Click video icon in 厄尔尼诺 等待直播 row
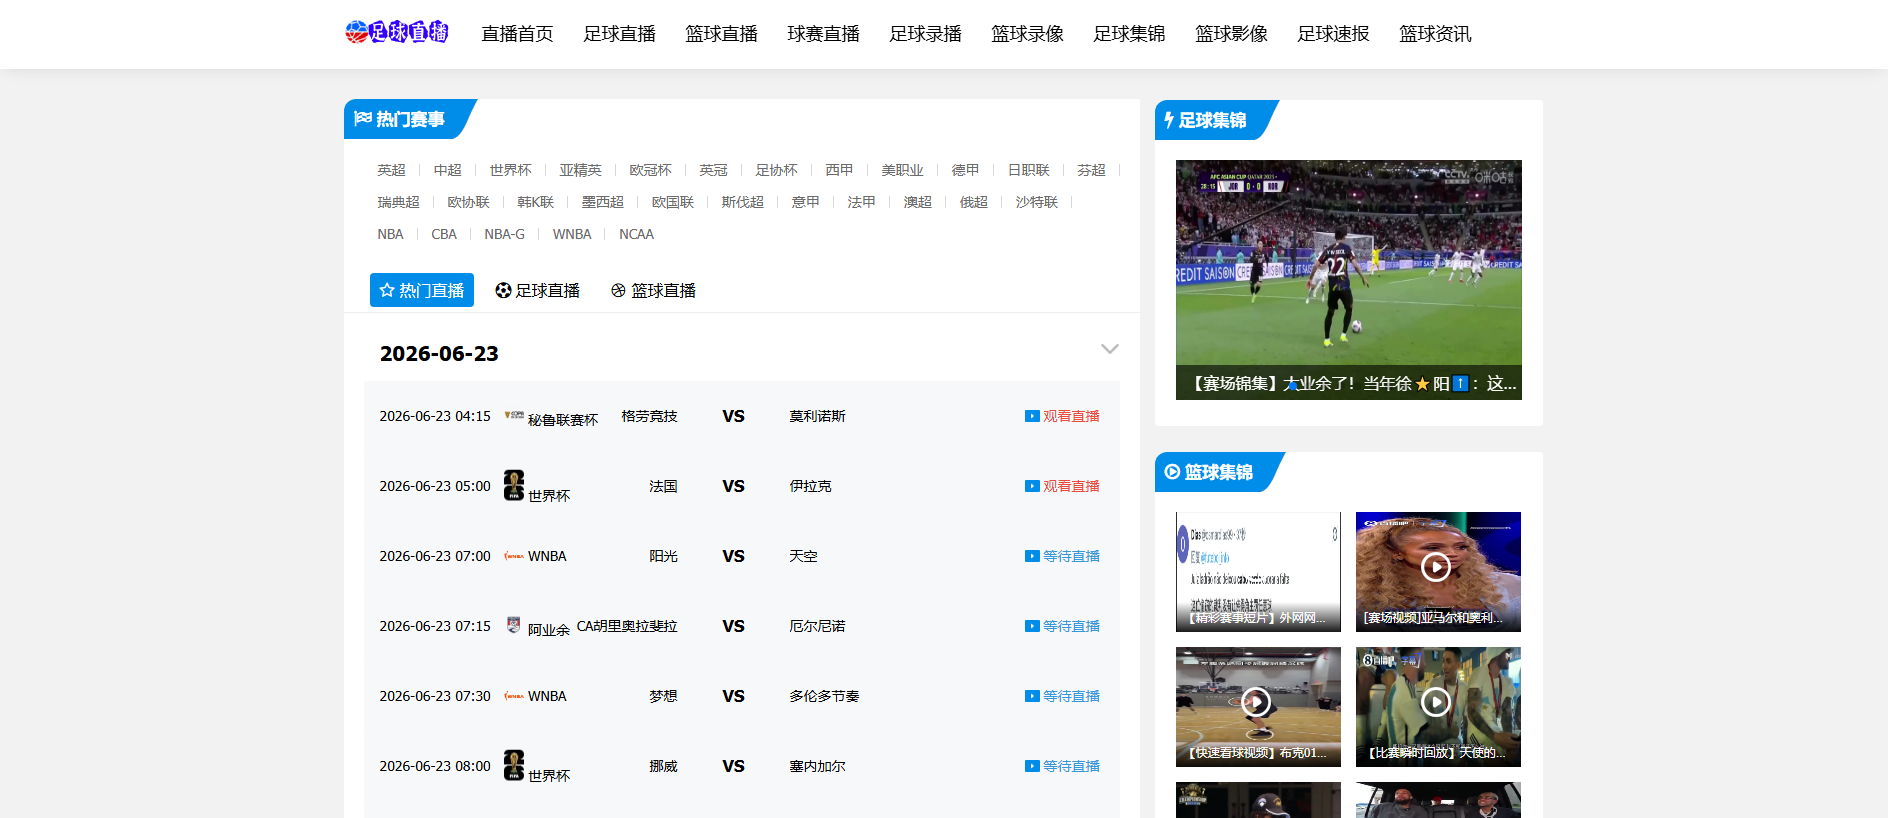The width and height of the screenshot is (1888, 818). pyautogui.click(x=1032, y=626)
